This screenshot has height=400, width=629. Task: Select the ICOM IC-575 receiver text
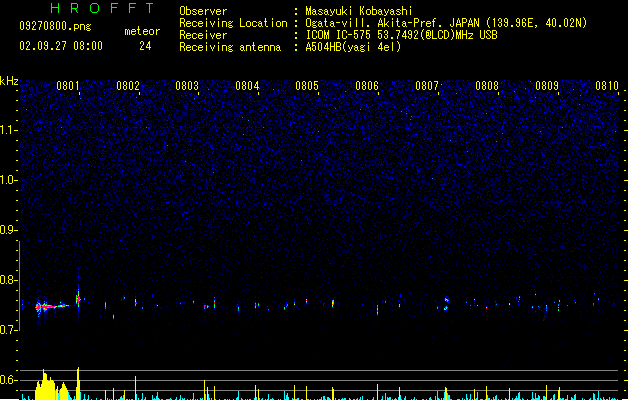[x=401, y=35]
